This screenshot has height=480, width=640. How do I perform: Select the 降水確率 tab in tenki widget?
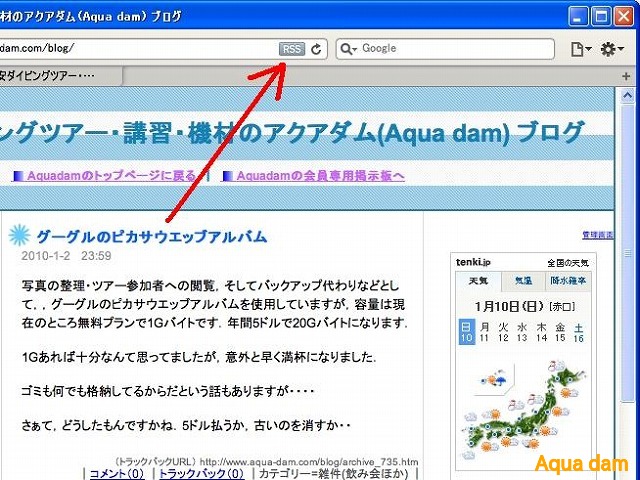(x=568, y=281)
